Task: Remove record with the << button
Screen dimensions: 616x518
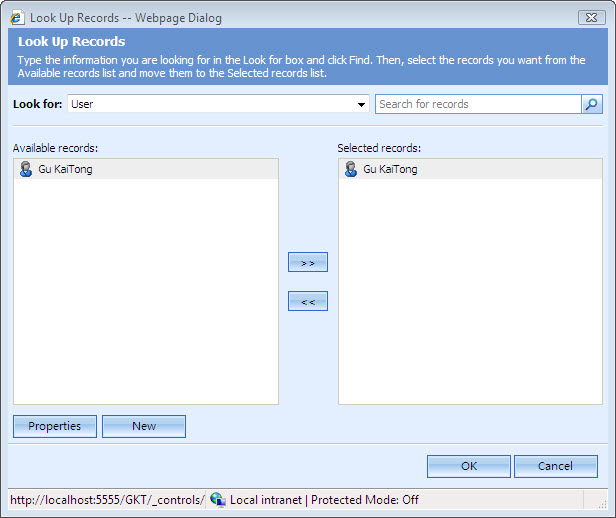Action: [308, 301]
